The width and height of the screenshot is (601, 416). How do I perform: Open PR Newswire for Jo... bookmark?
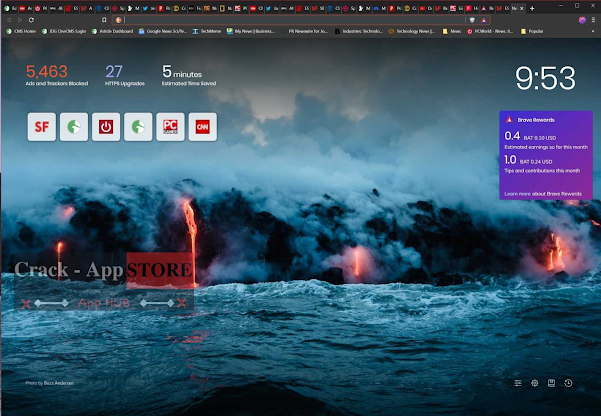305,31
